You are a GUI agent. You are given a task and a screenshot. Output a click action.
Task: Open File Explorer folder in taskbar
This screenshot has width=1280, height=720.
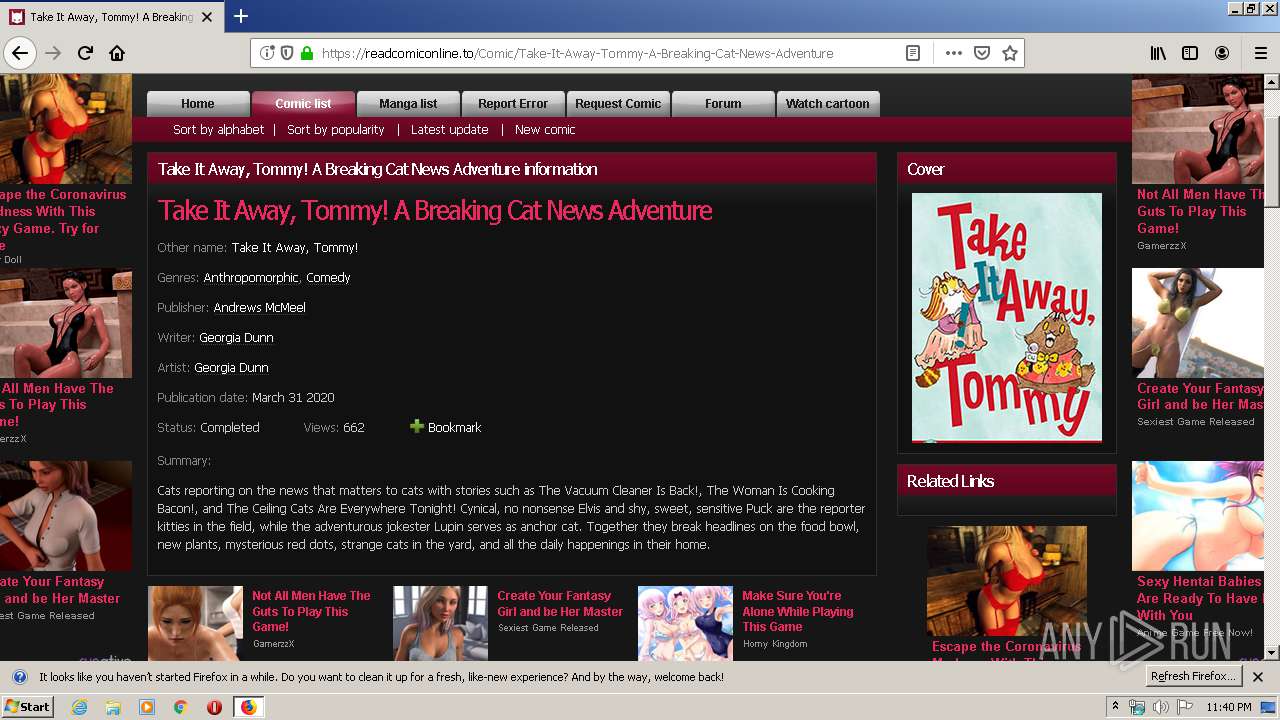[113, 707]
